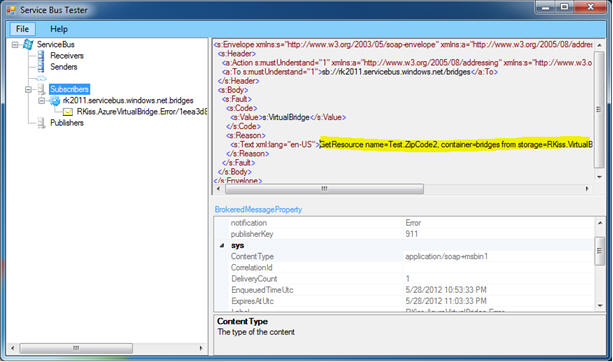Click the envelope icon of RKiss.AzureVirtualBridge.Error message
The width and height of the screenshot is (613, 362).
pyautogui.click(x=68, y=112)
